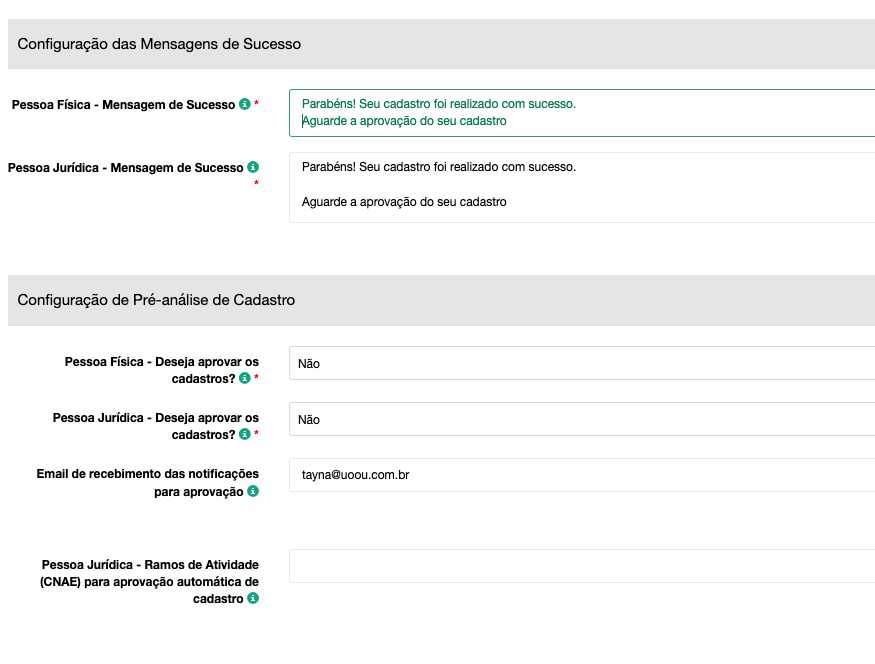This screenshot has height=664, width=875.
Task: Click info icon for Pessoa Jurídica aprovar cadastros
Action: click(x=244, y=434)
